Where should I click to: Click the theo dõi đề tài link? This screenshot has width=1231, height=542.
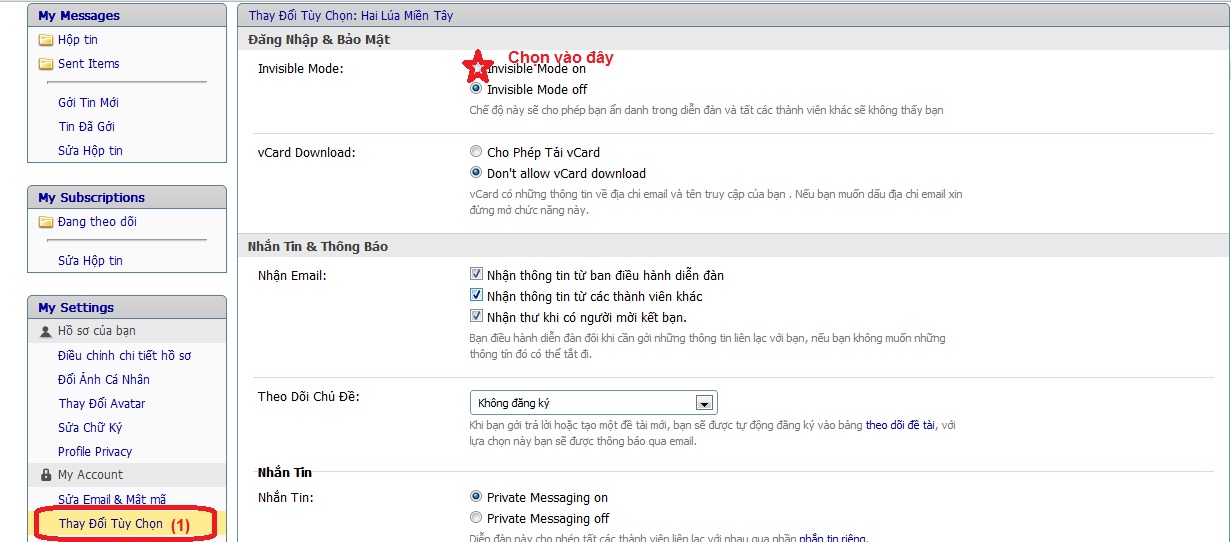click(900, 425)
